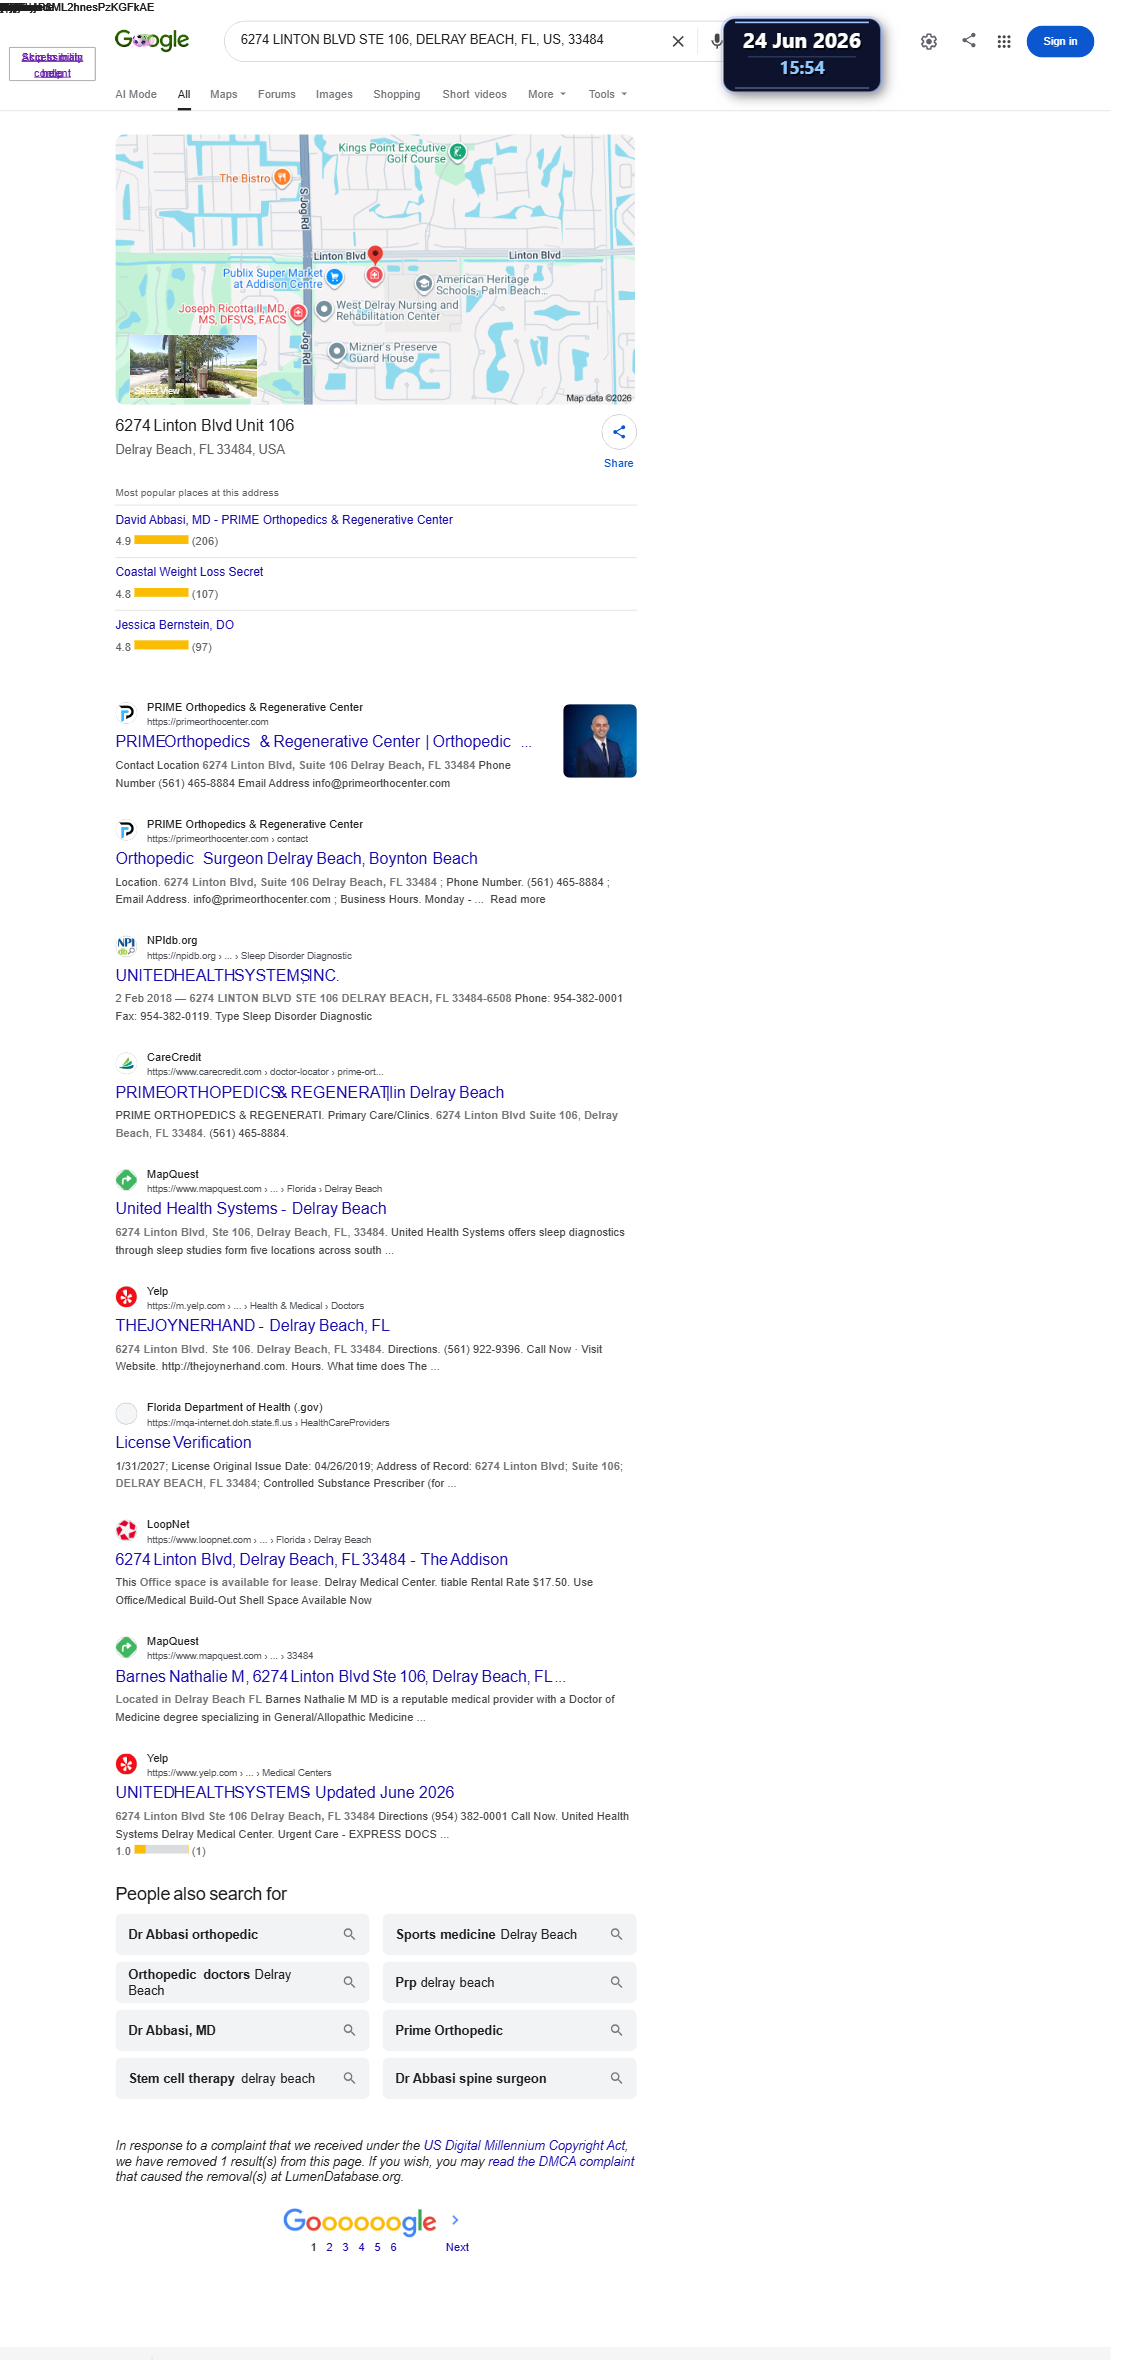Click Next page link
The height and width of the screenshot is (2360, 1124).
(457, 2248)
